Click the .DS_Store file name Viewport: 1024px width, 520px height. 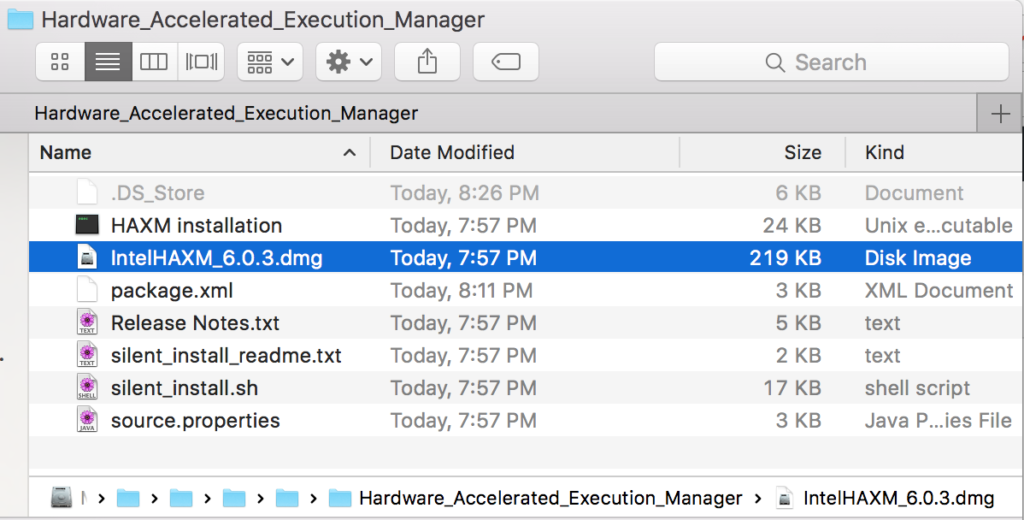[157, 193]
